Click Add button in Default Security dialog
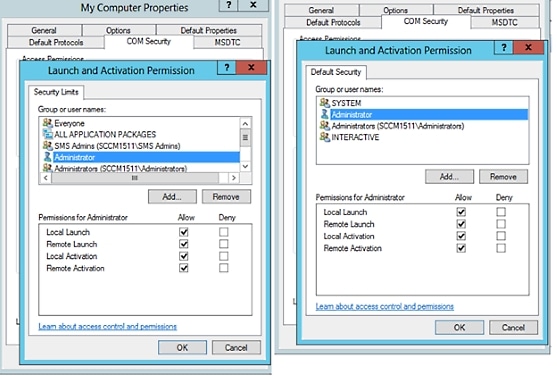The image size is (557, 376). point(449,177)
